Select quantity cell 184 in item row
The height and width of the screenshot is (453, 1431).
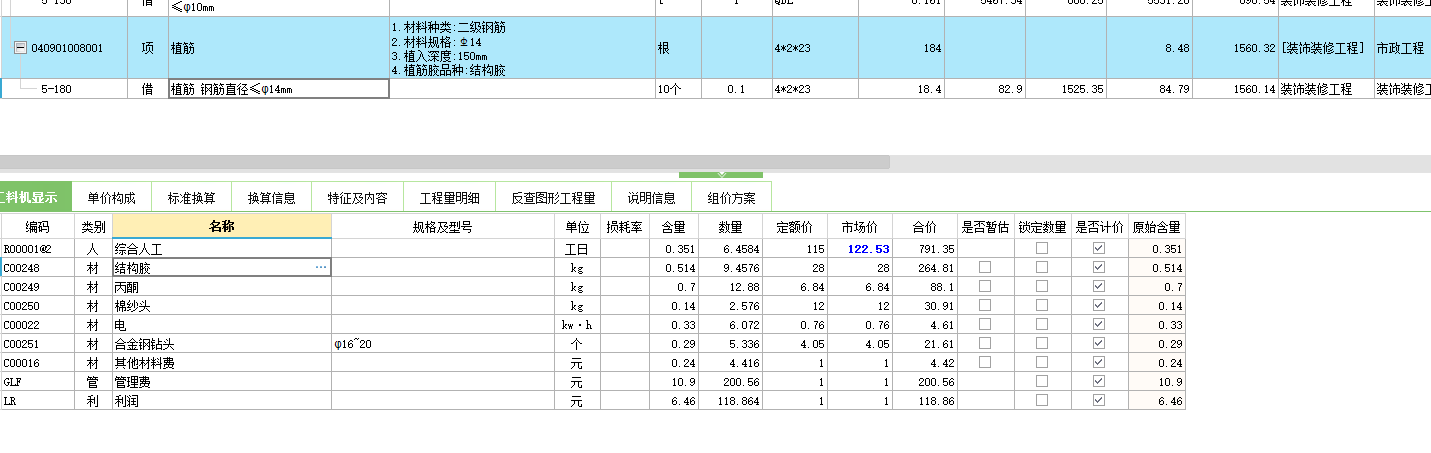(x=900, y=48)
